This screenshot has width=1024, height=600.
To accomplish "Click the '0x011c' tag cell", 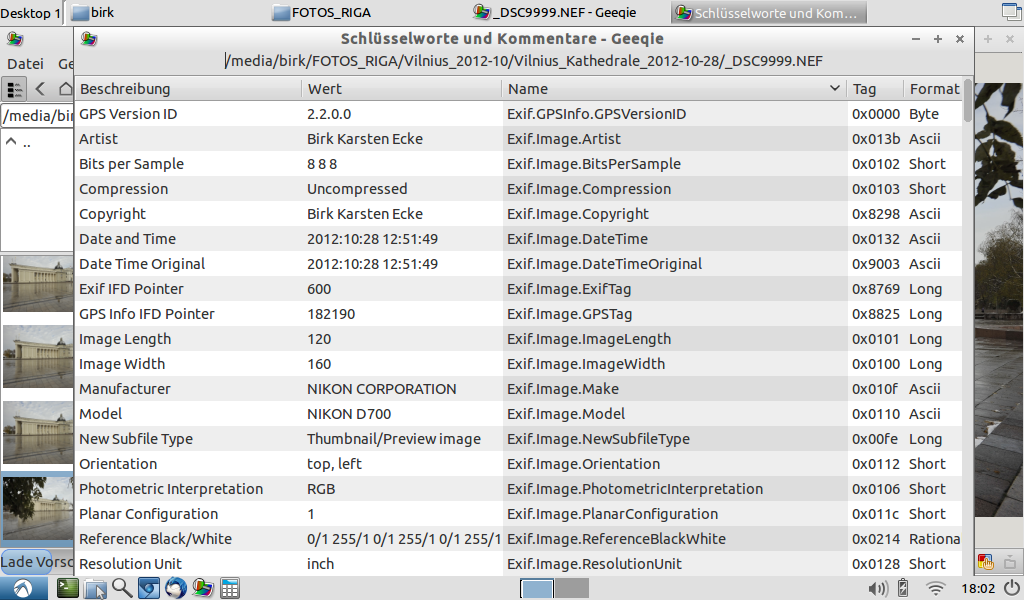I will pyautogui.click(x=876, y=514).
